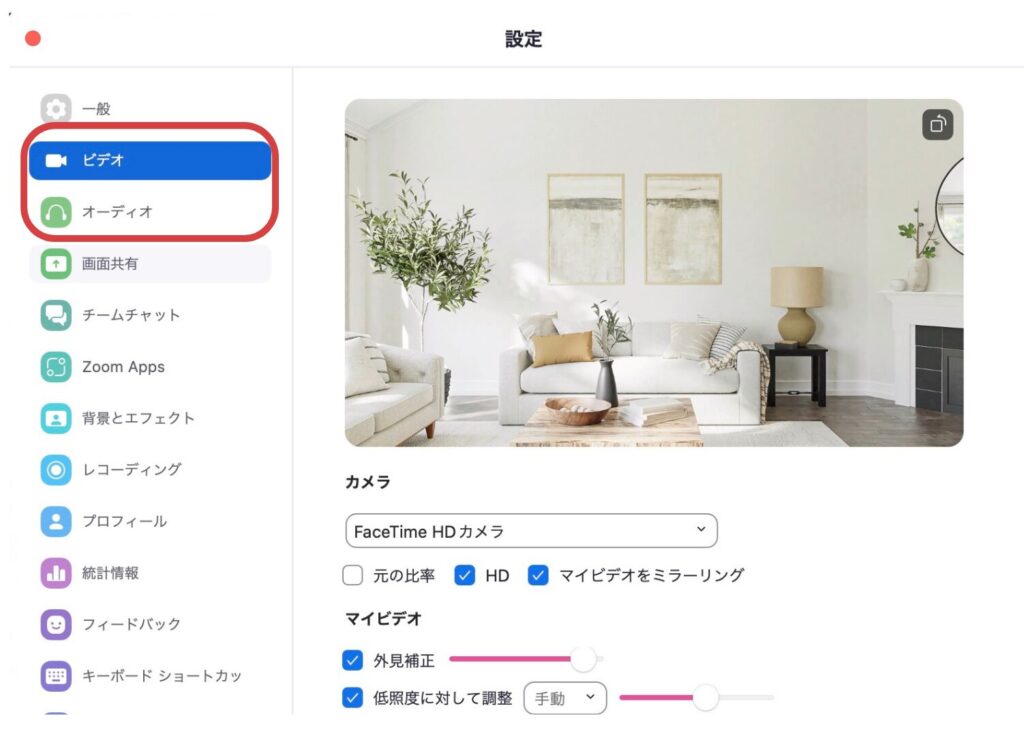Expand the camera selection combo box arrow
This screenshot has width=1024, height=736.
(x=703, y=530)
